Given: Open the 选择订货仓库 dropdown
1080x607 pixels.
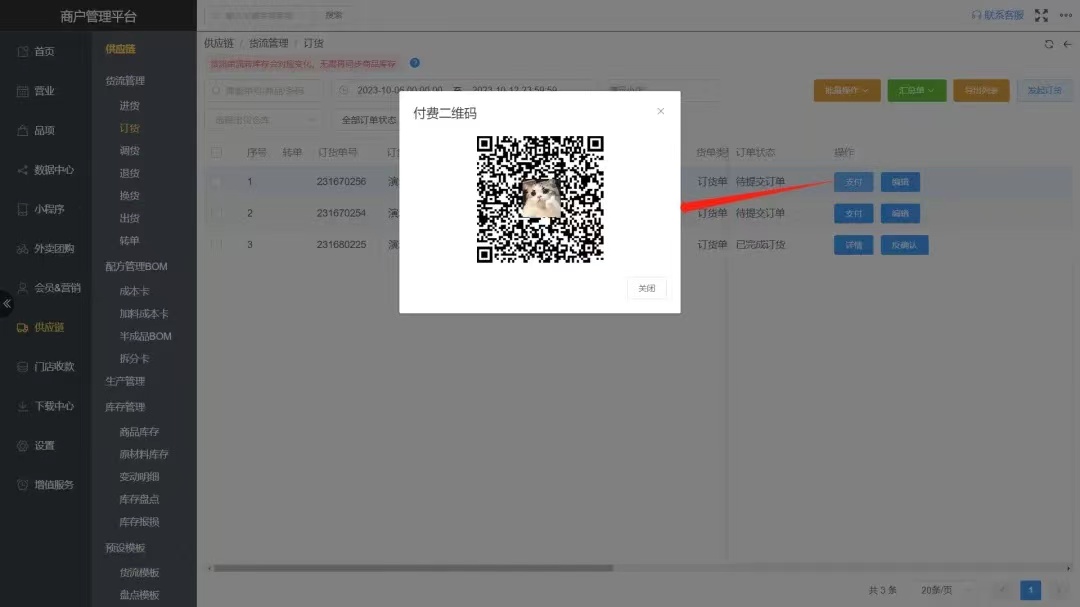Looking at the screenshot, I should (x=264, y=120).
